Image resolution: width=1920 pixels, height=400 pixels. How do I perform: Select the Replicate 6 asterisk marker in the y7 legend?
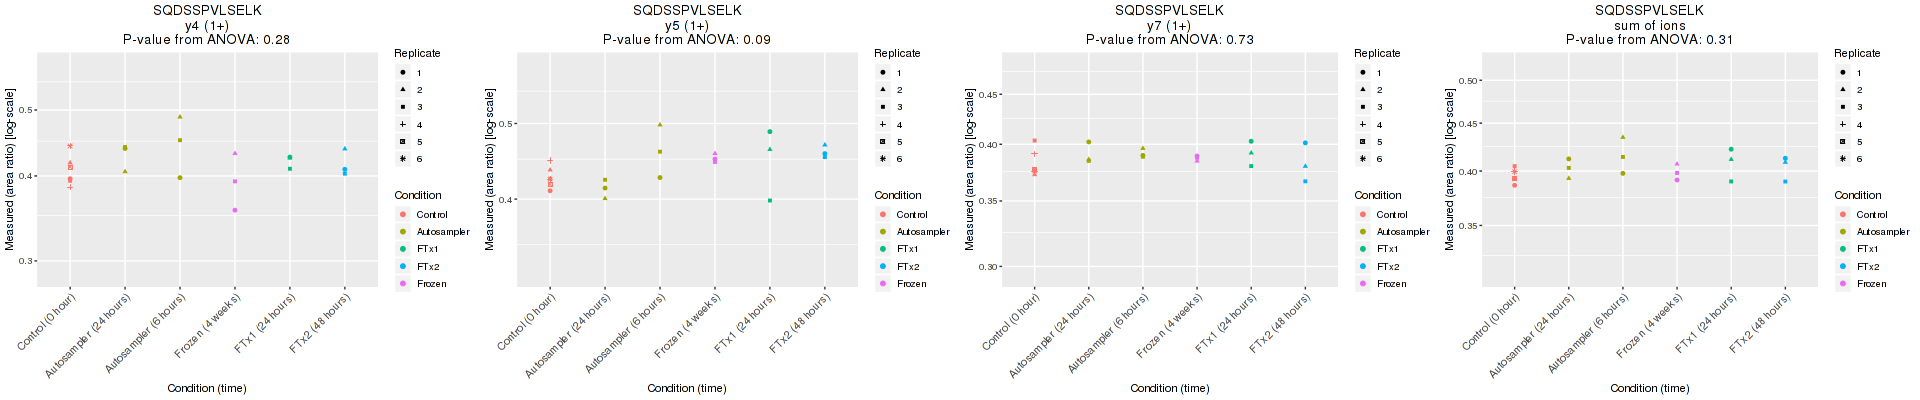tap(1362, 159)
